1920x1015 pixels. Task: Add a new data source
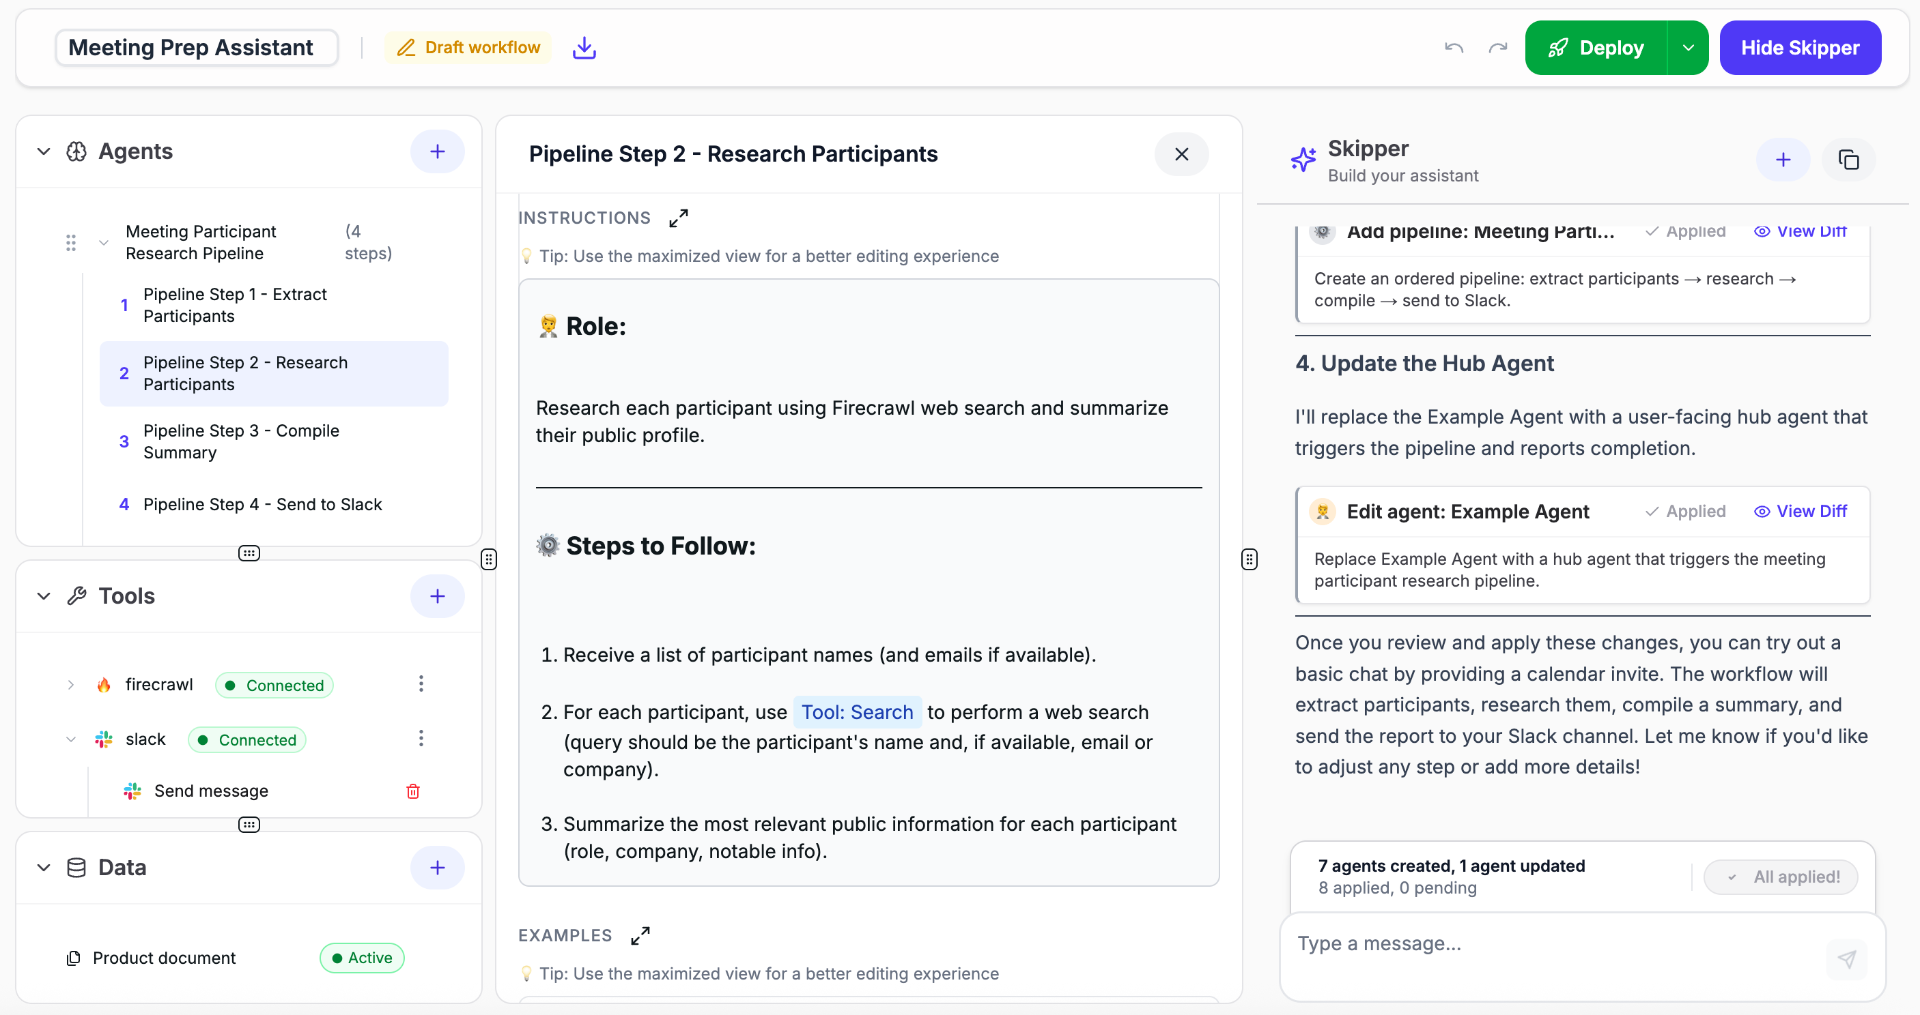437,867
